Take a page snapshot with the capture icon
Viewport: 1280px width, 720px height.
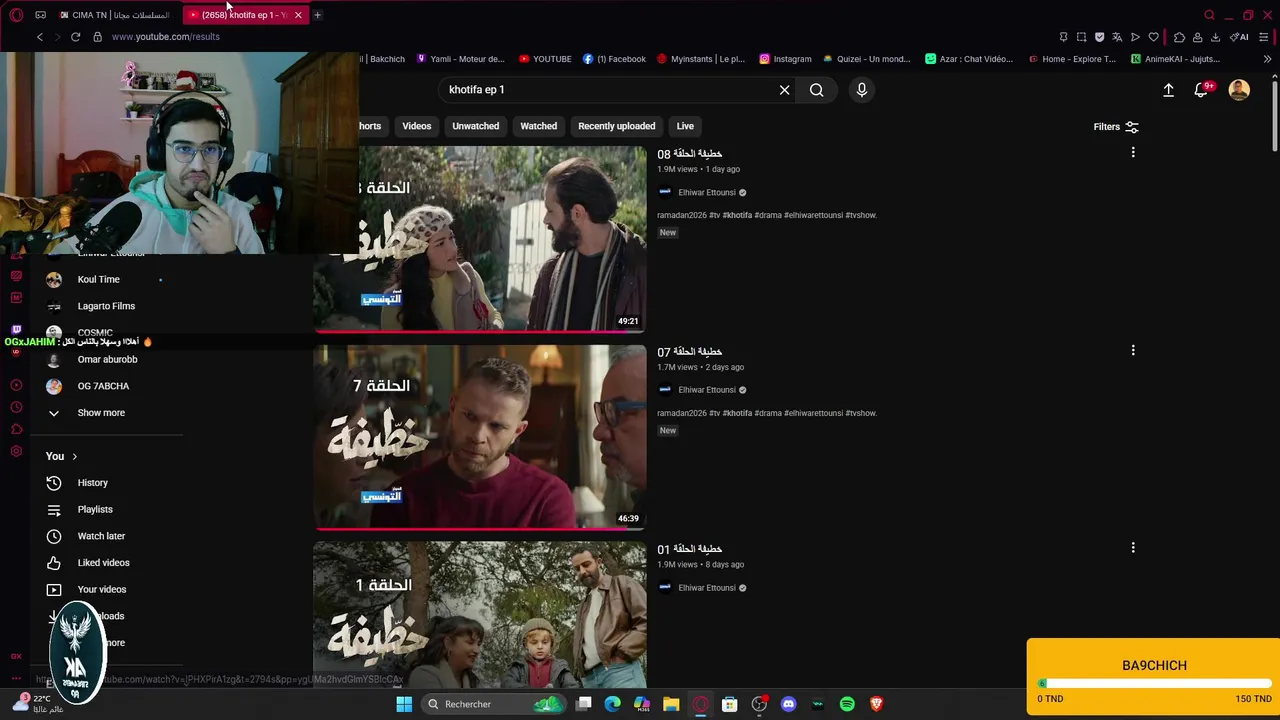click(x=1081, y=37)
